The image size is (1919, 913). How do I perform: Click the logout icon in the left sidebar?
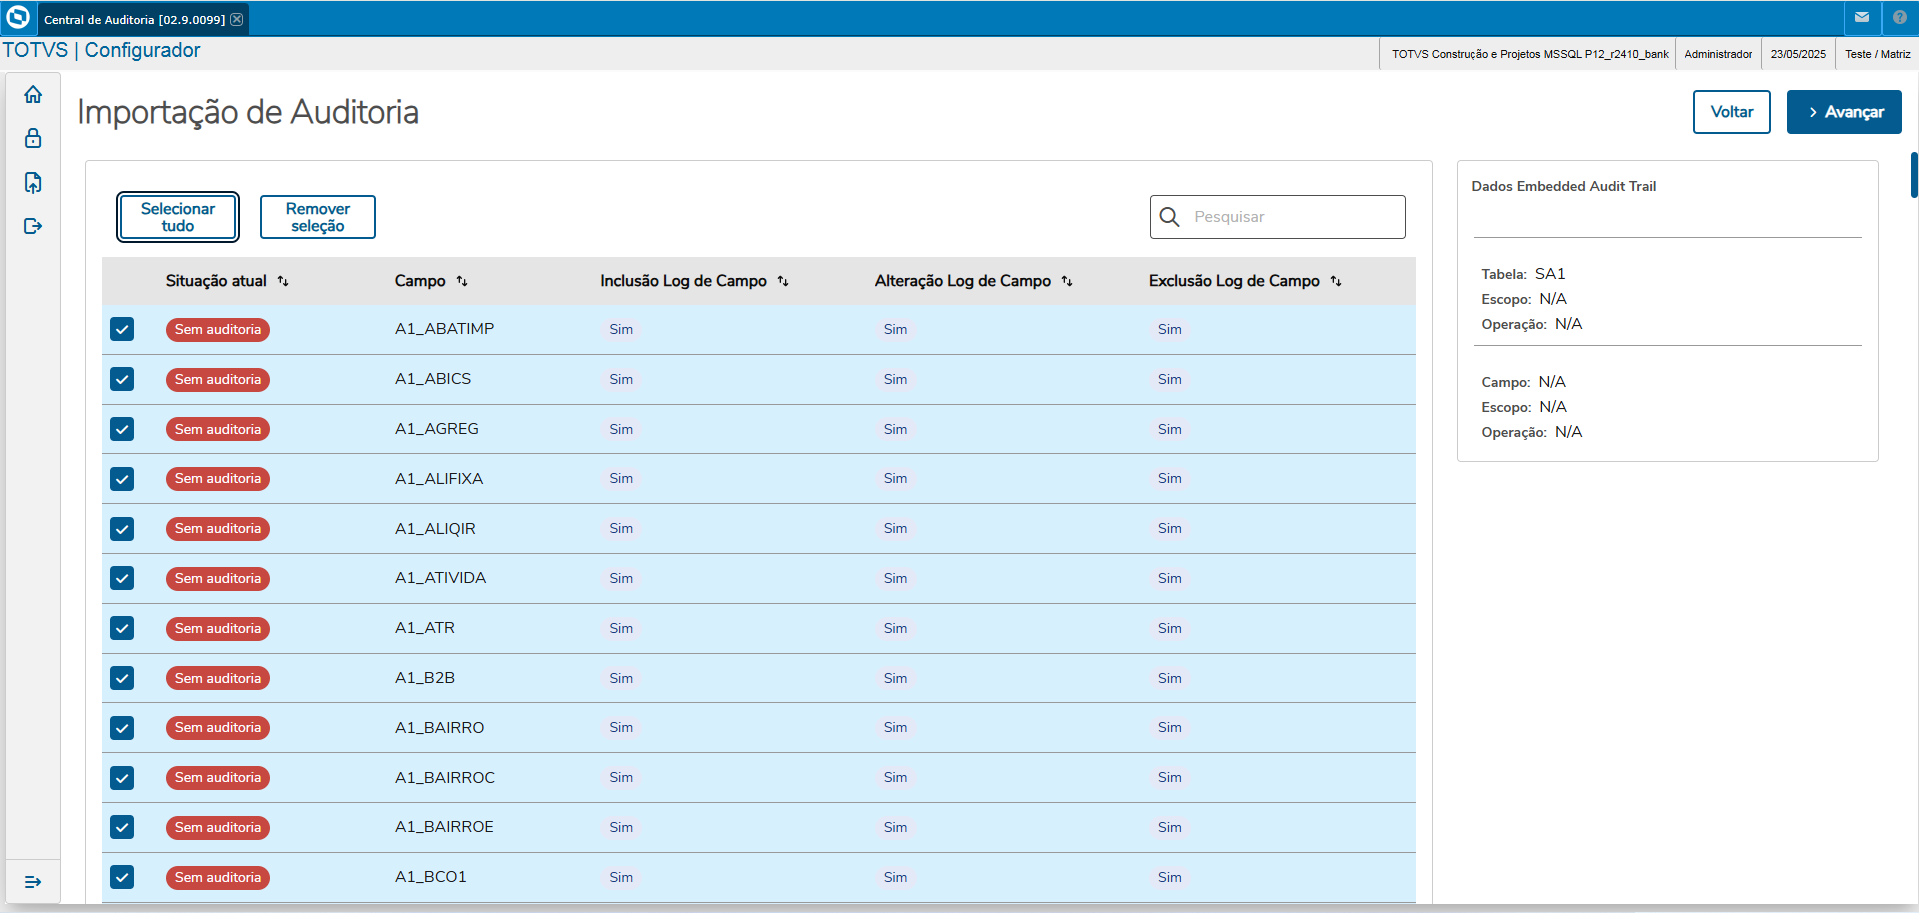tap(33, 226)
